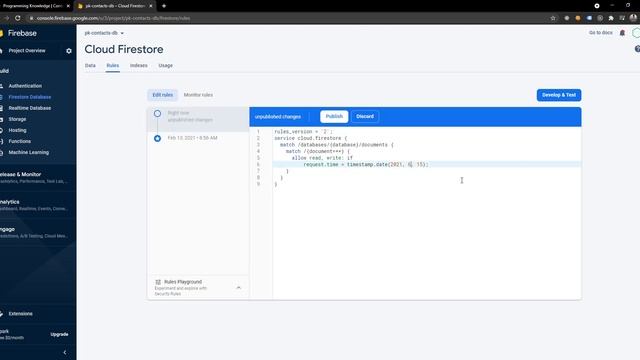The height and width of the screenshot is (360, 640).
Task: Switch to the Rules tab
Action: coord(113,65)
